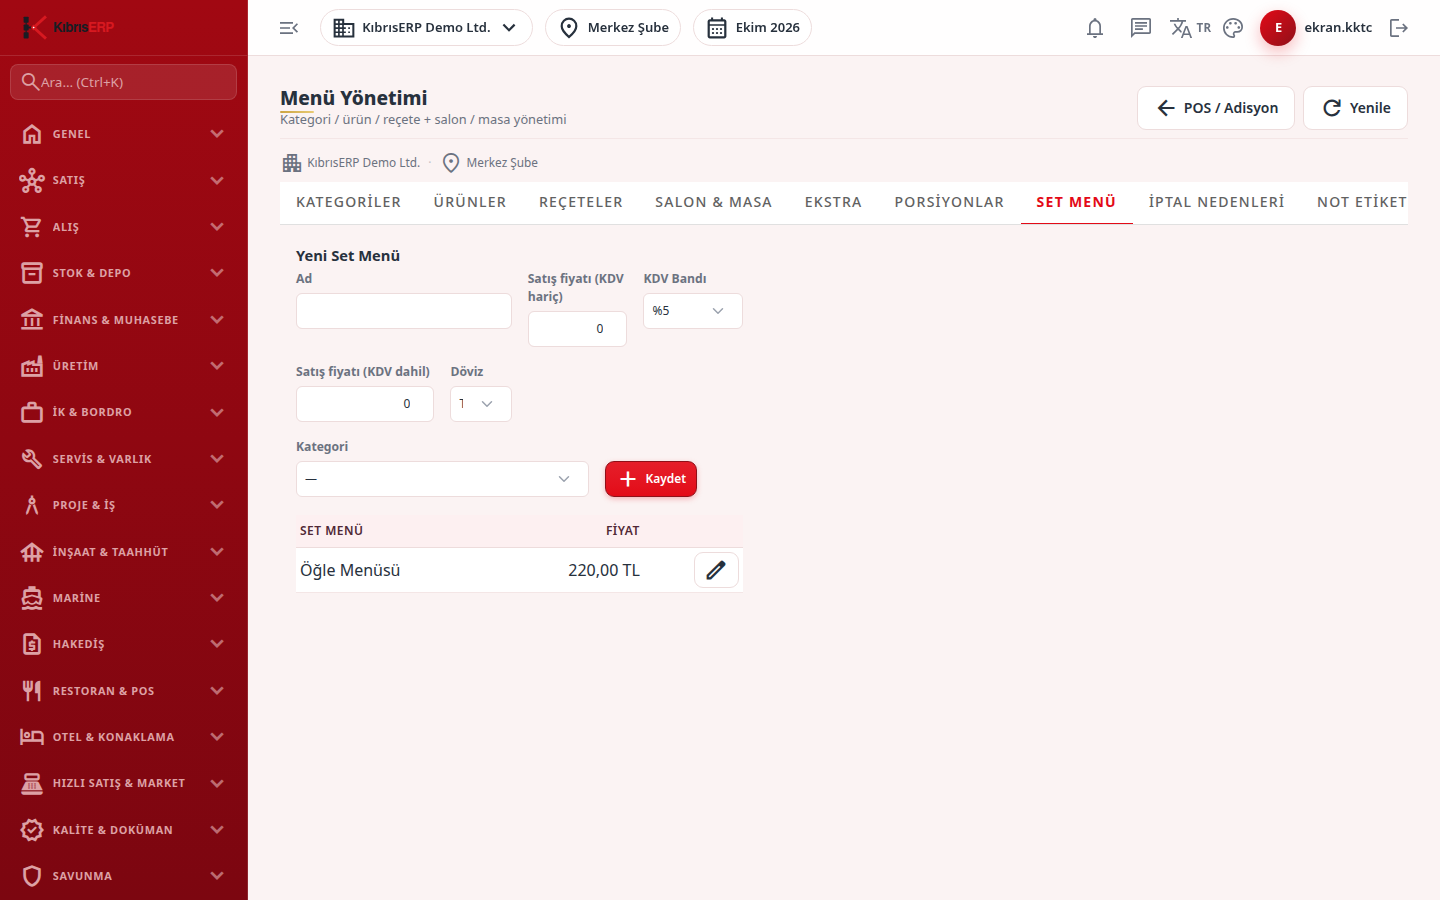The image size is (1440, 900).
Task: Click the Otel & Konaklama bed icon
Action: coord(32,737)
